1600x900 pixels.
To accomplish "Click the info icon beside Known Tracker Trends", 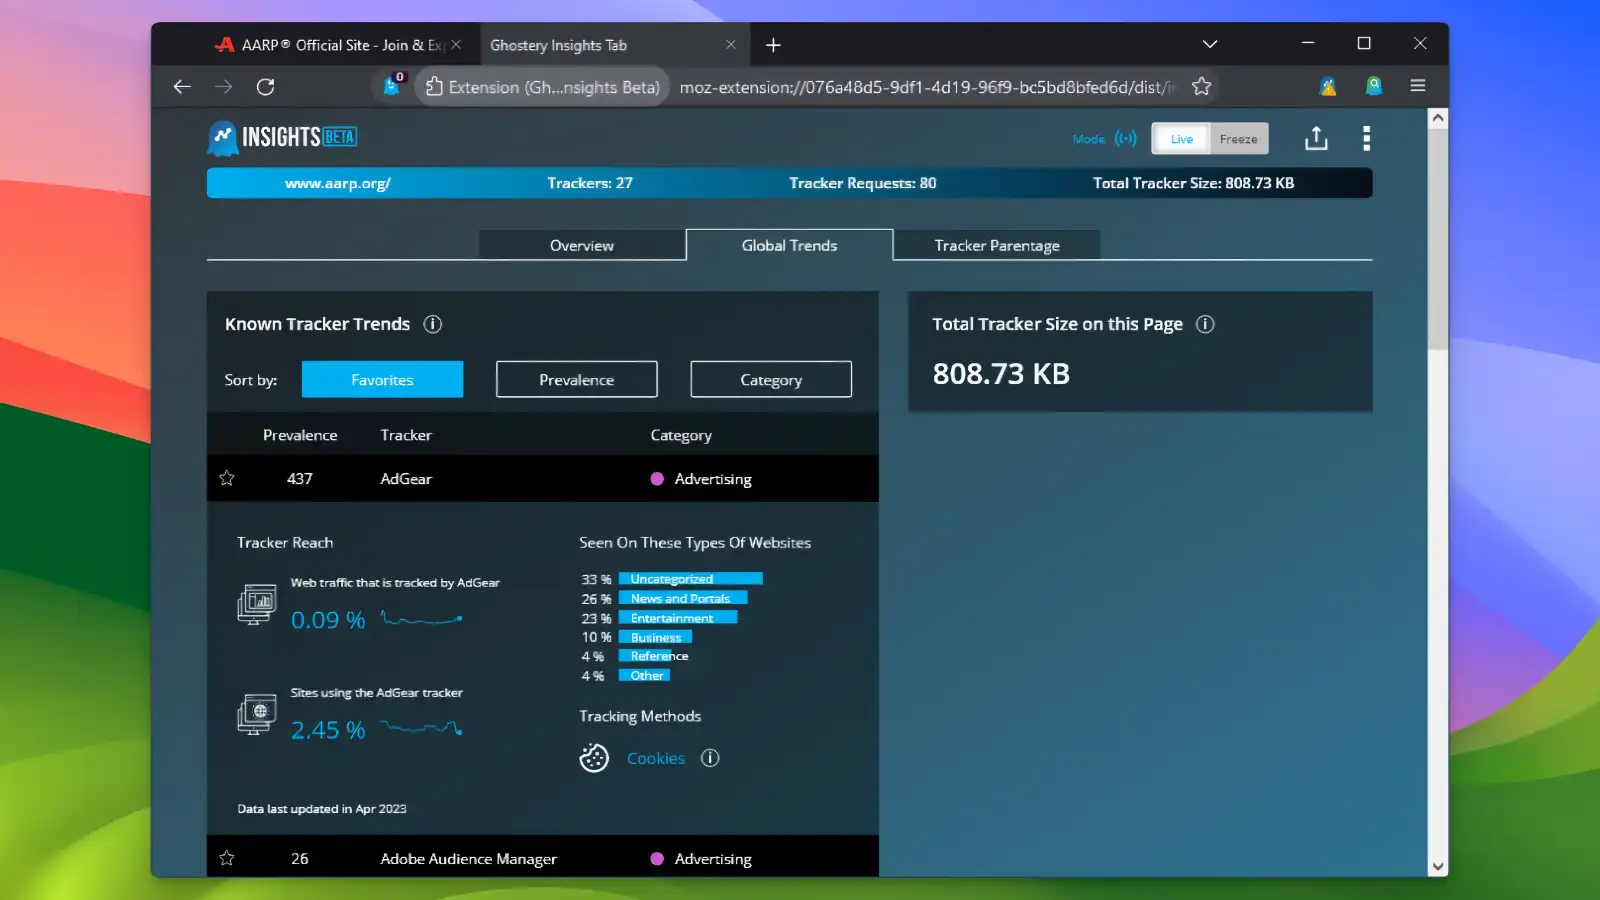I will [433, 323].
